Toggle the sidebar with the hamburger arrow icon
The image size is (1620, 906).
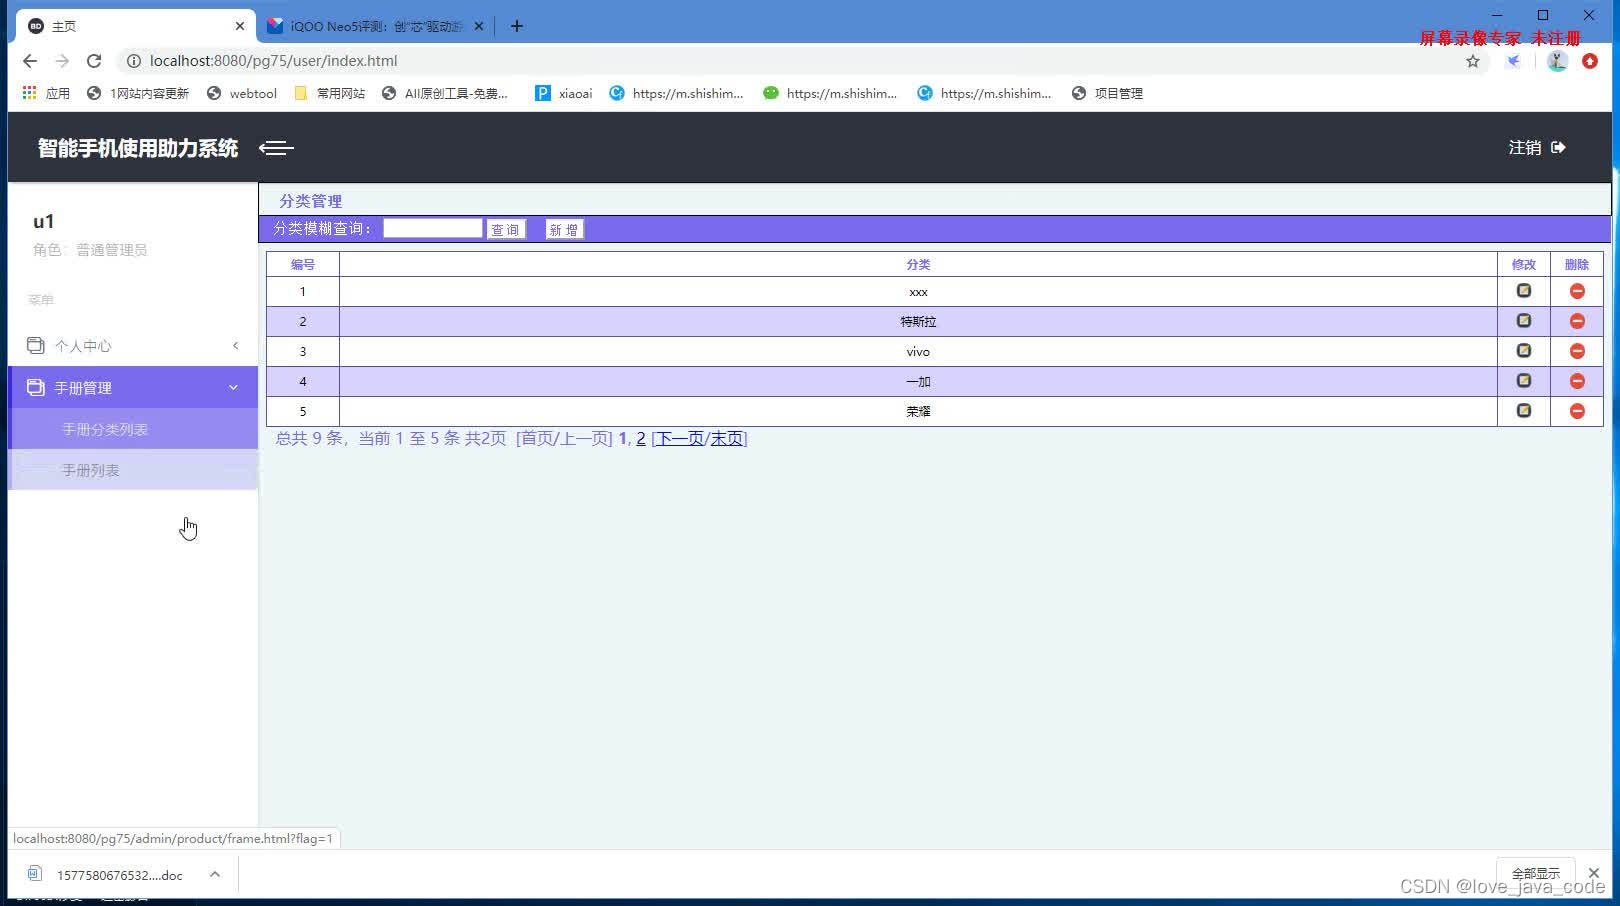276,148
